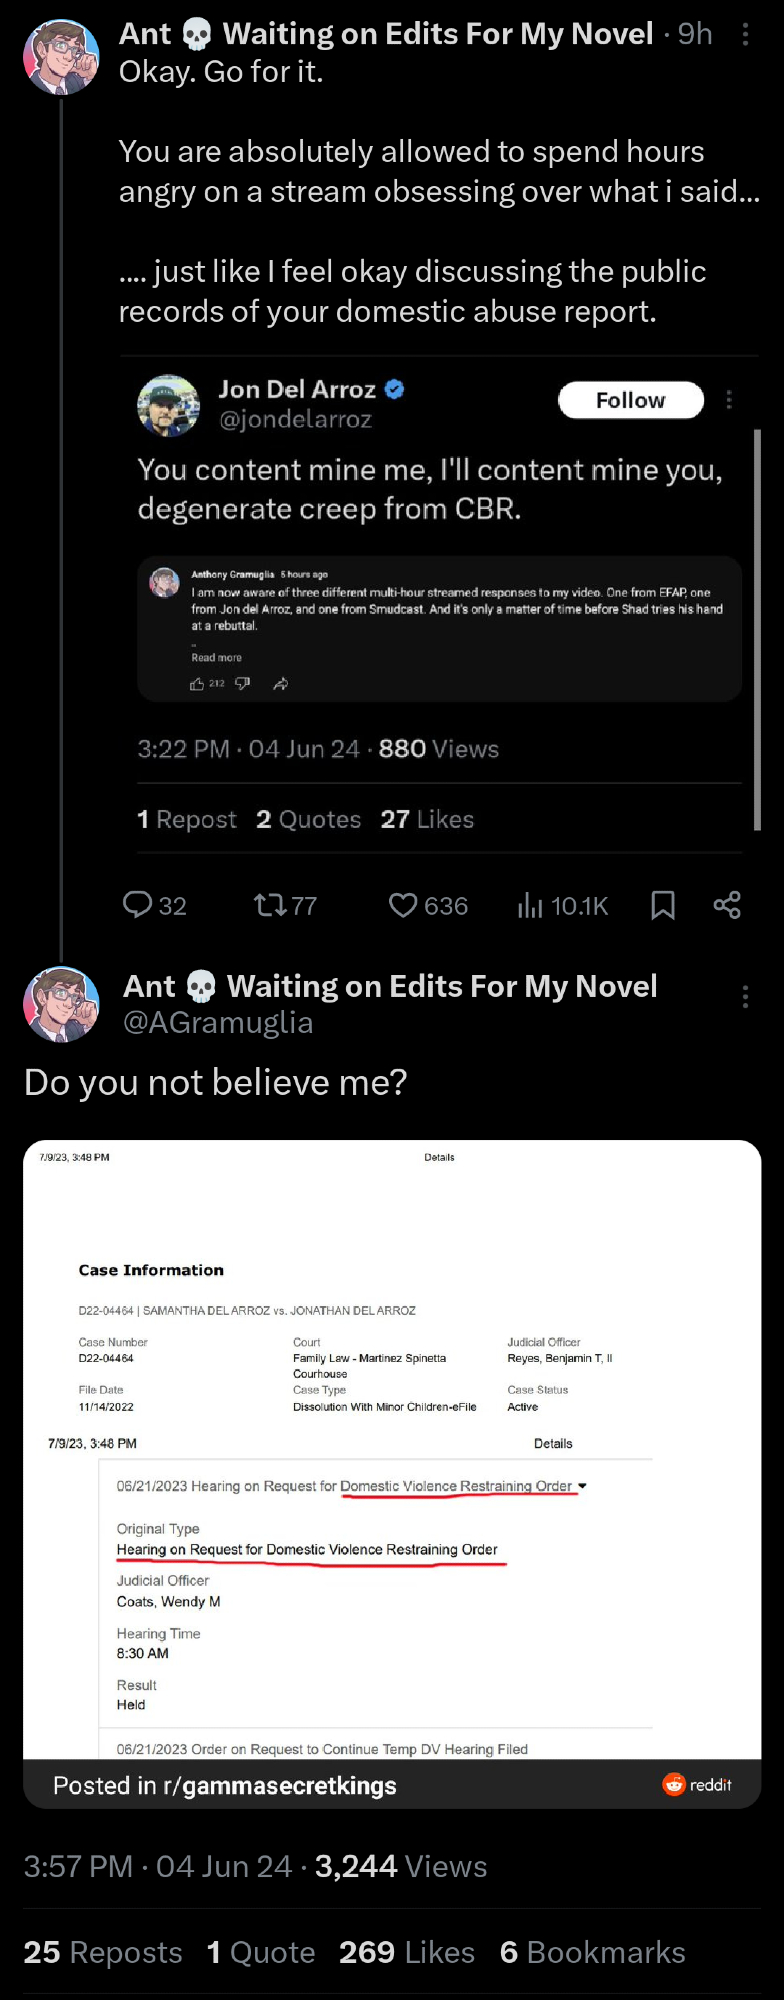Viewport: 784px width, 2000px height.
Task: Open the @AGramuglia profile handle
Action: tap(218, 1022)
